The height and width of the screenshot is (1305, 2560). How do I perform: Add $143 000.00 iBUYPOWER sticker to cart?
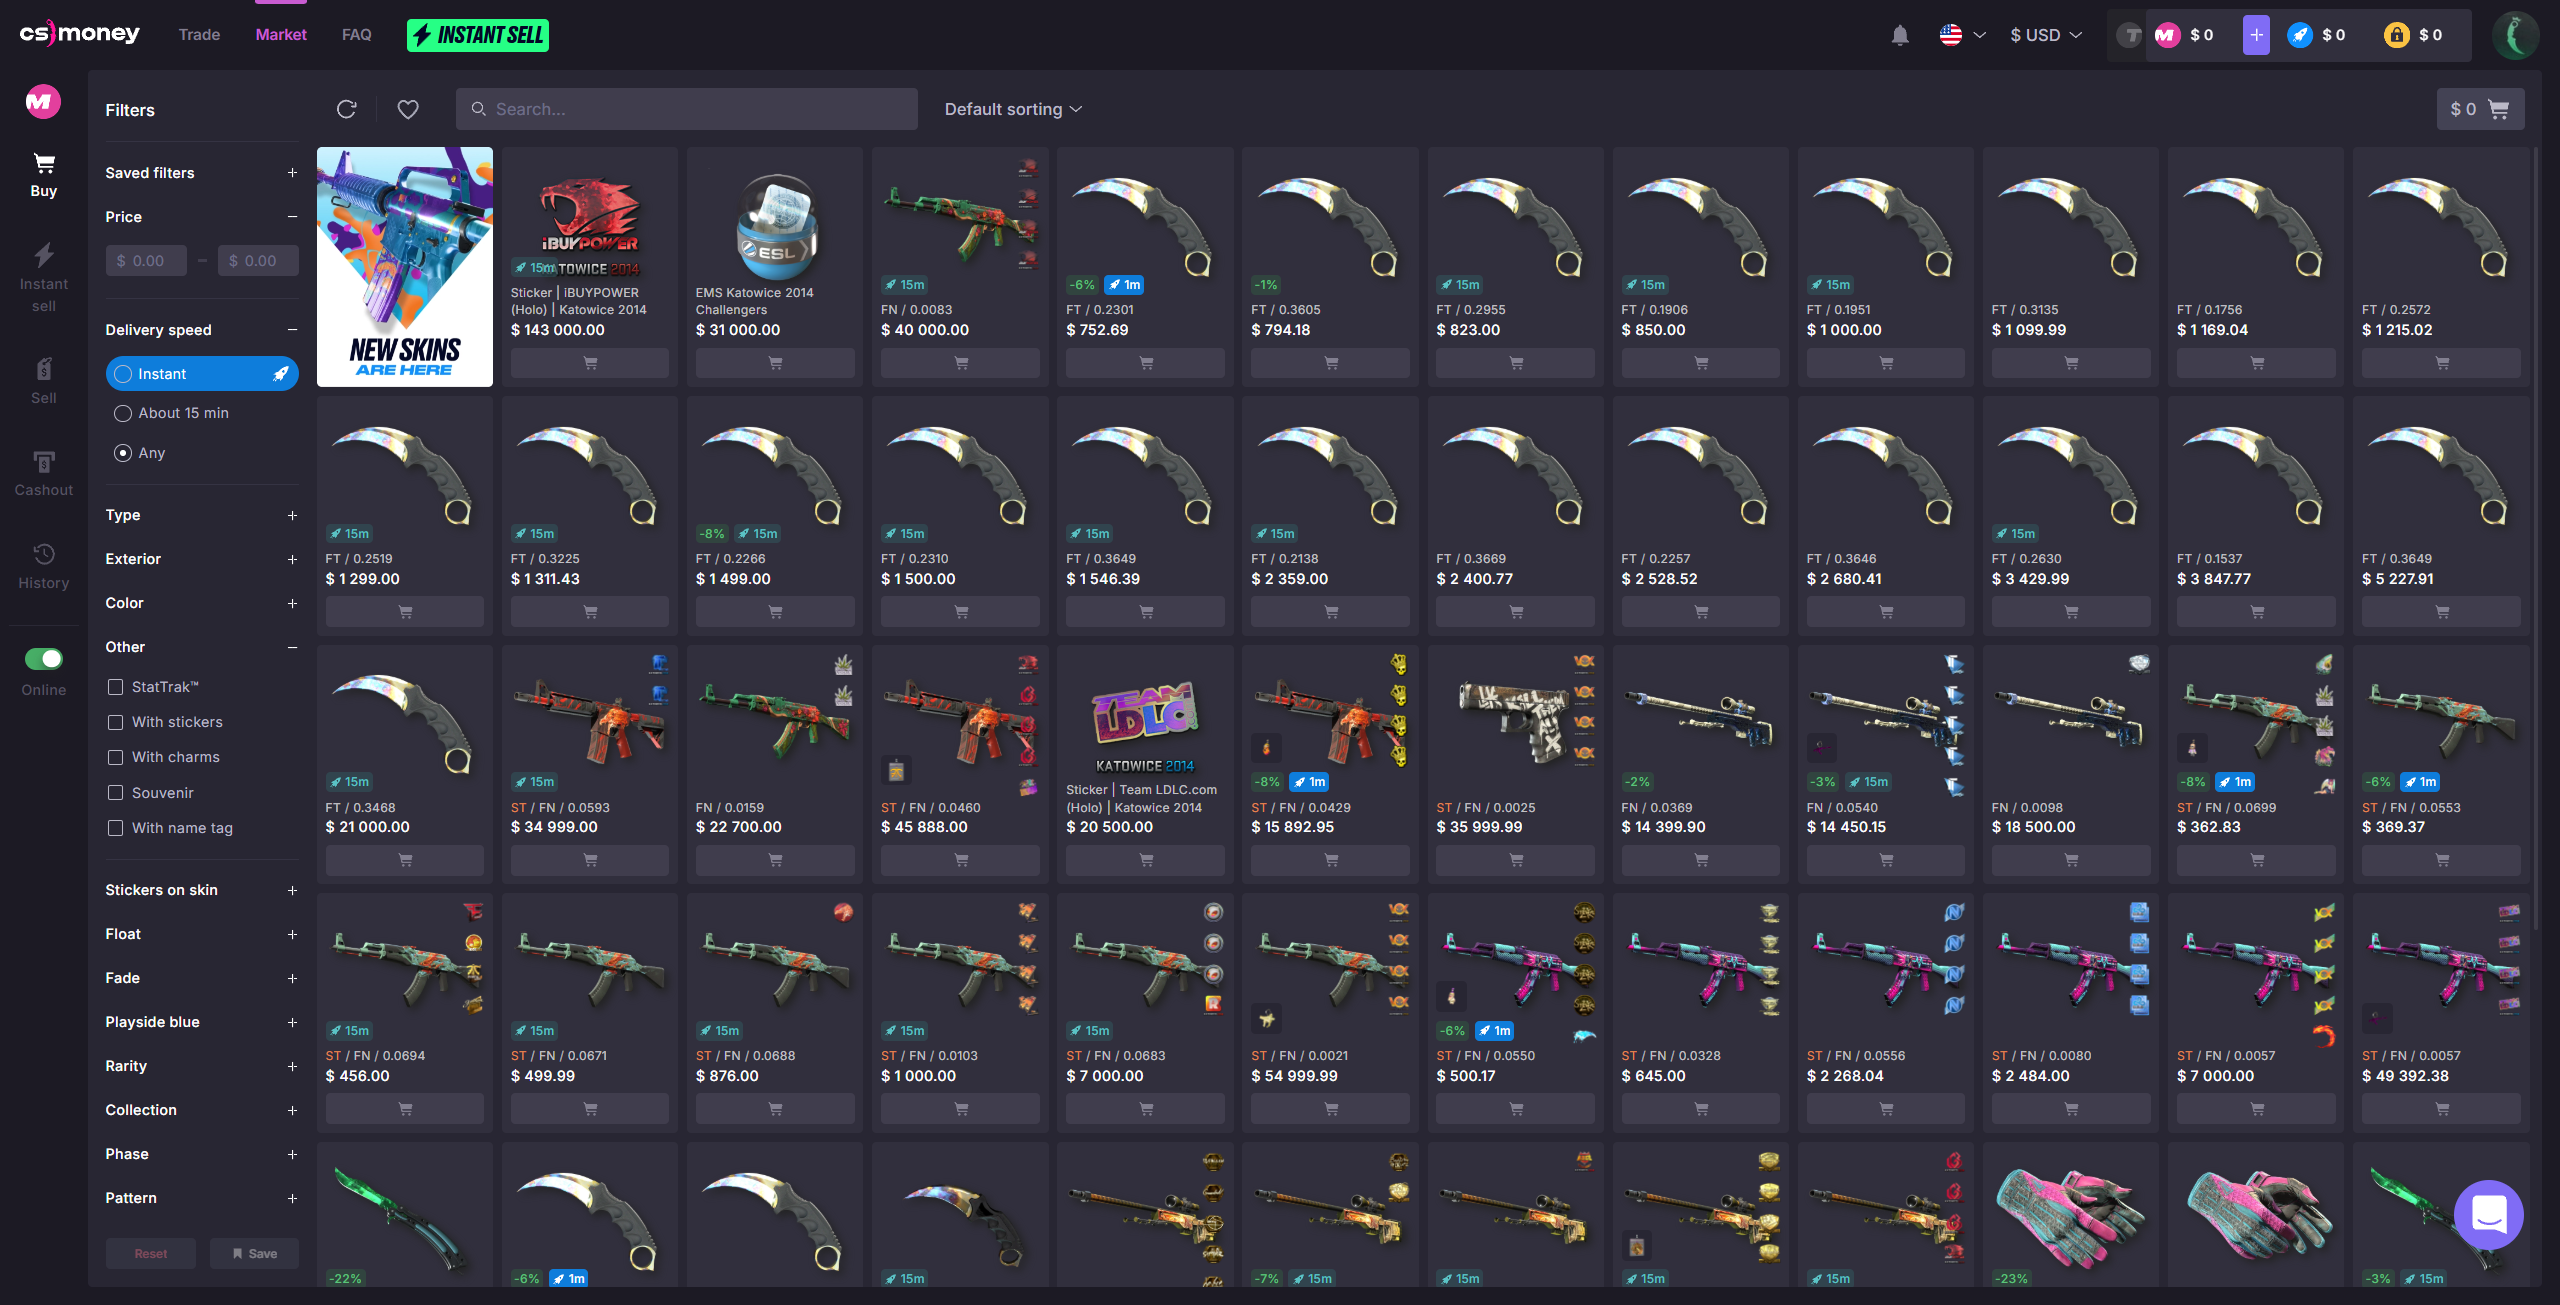point(590,363)
